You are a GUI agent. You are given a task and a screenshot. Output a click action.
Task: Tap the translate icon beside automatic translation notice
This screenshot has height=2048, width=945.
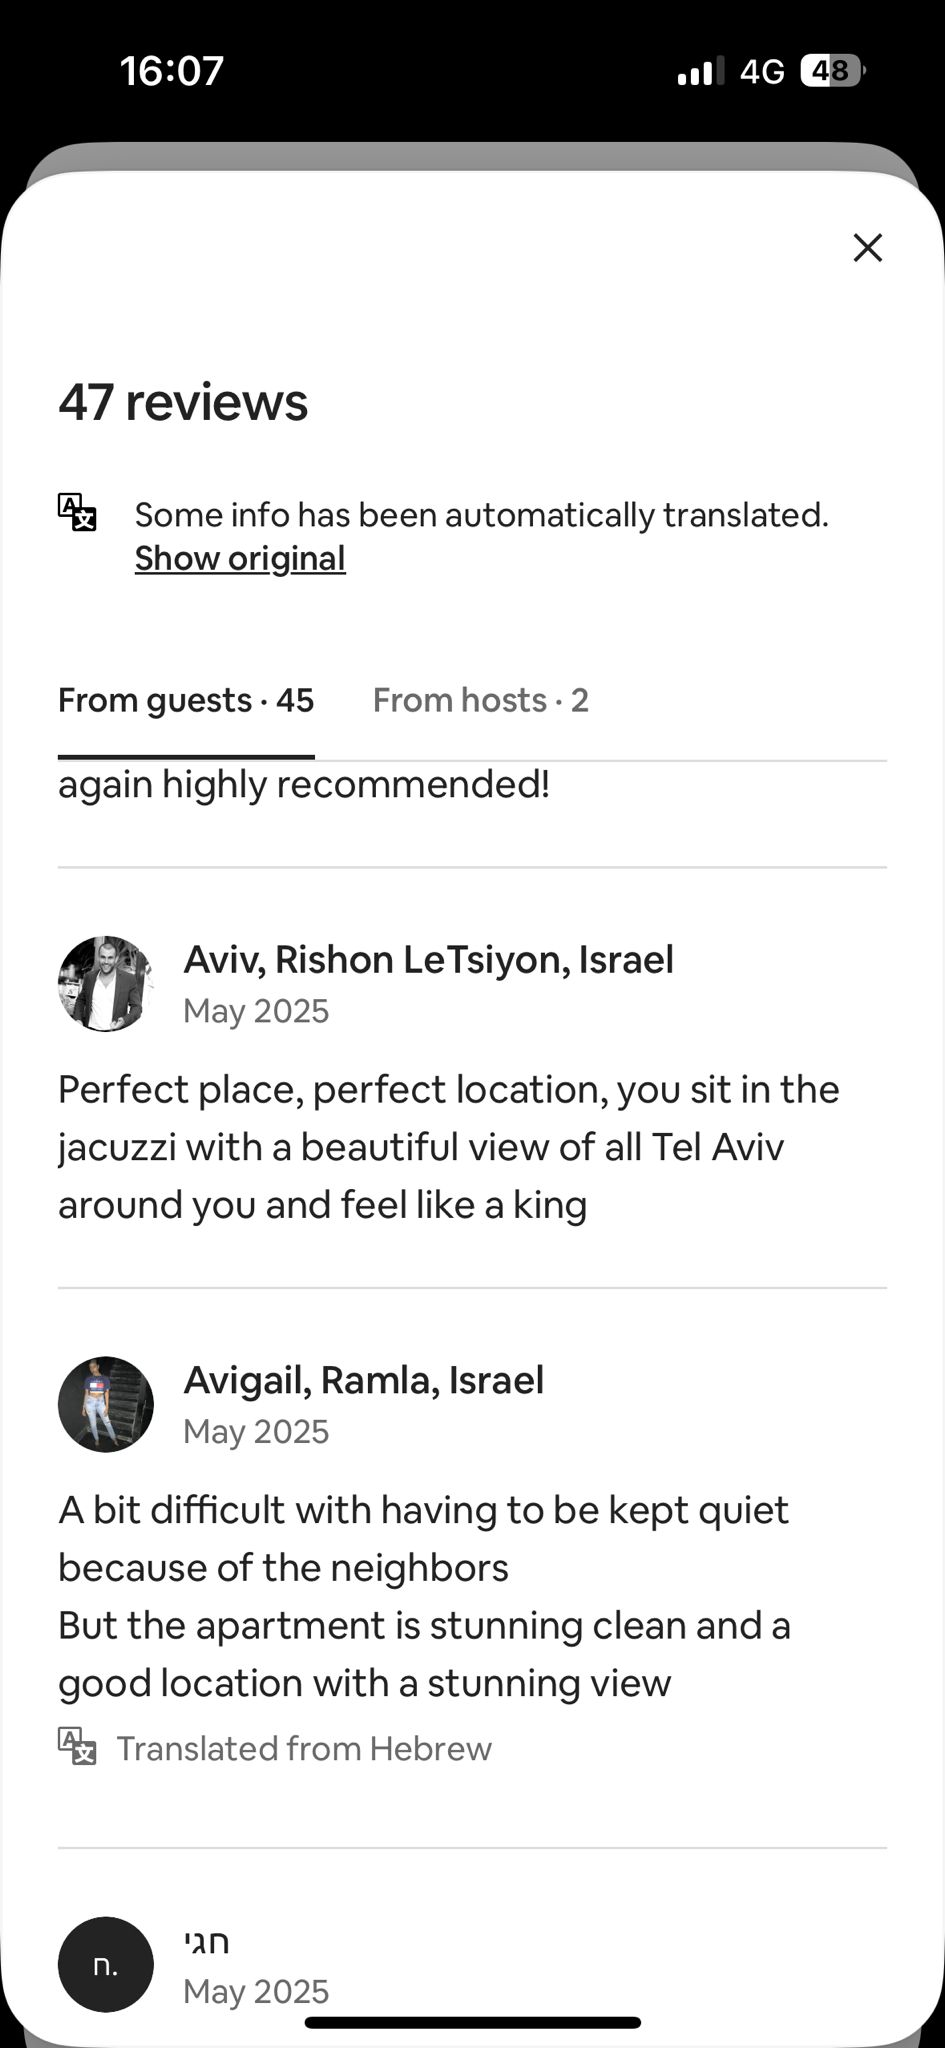coord(77,512)
